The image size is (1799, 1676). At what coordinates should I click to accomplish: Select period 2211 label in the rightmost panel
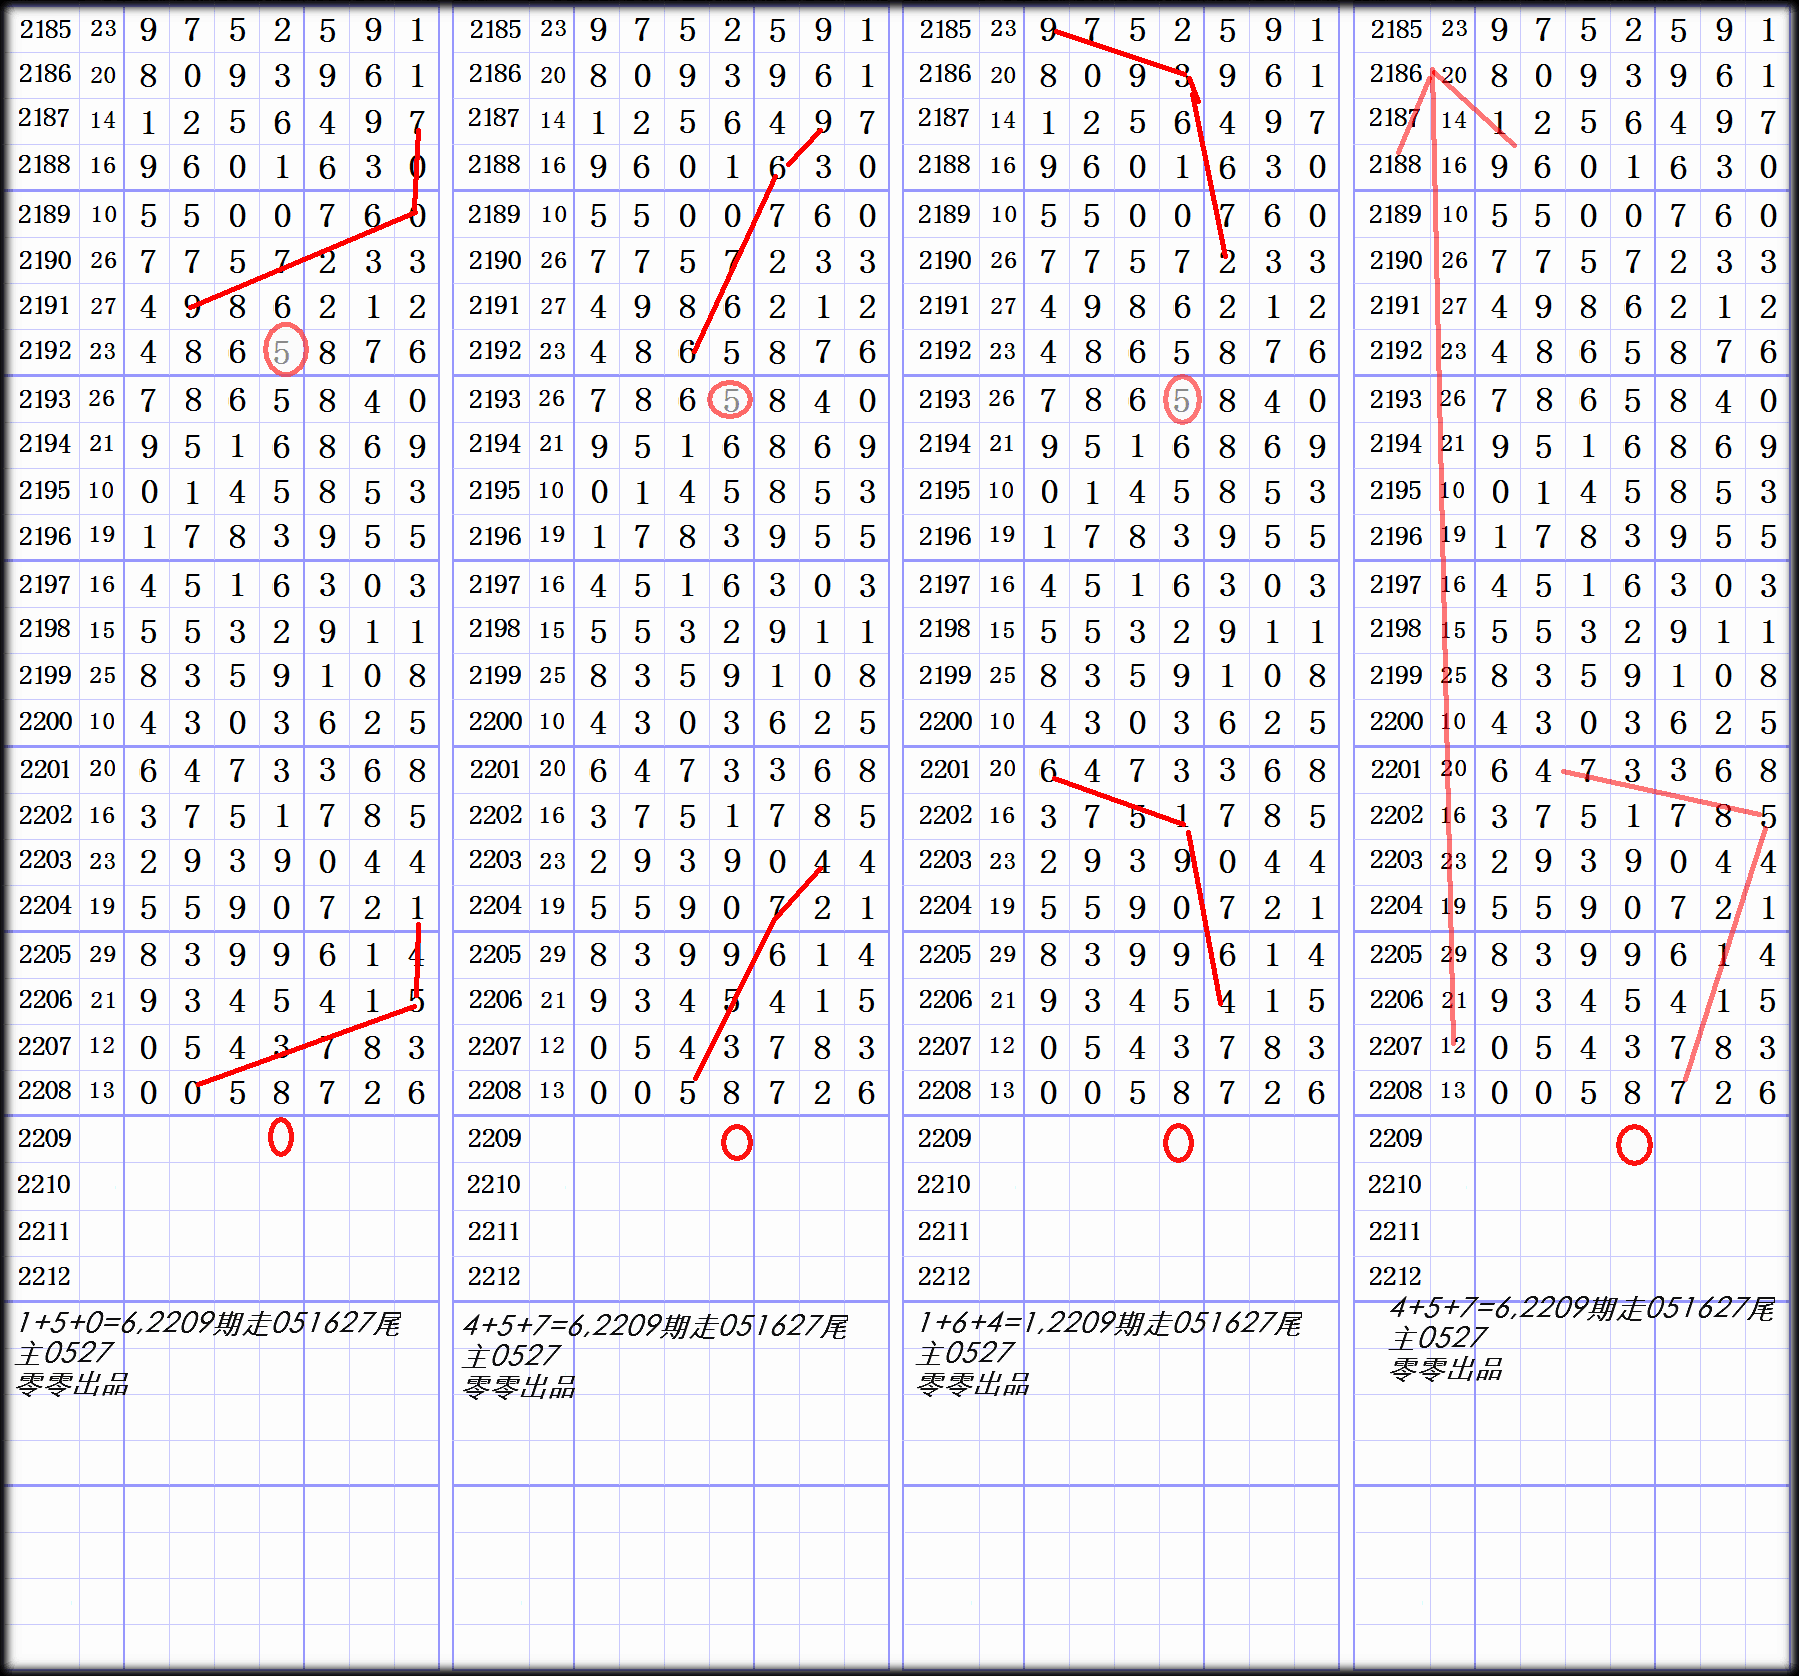[1396, 1231]
